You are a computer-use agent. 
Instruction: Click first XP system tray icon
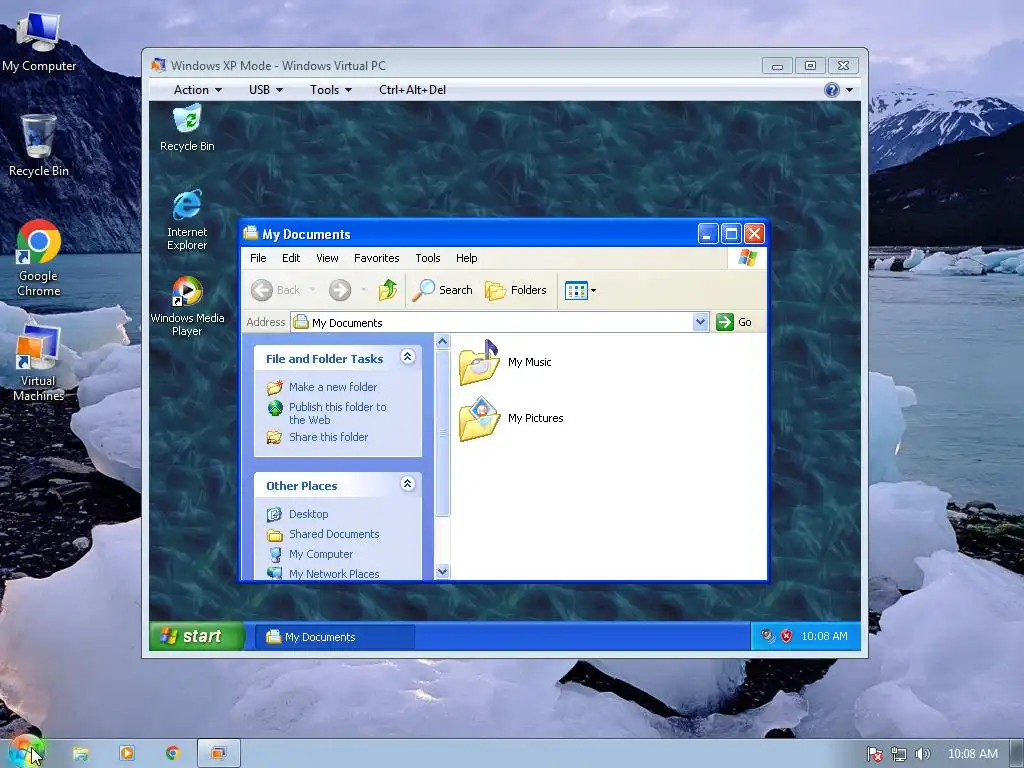(767, 635)
